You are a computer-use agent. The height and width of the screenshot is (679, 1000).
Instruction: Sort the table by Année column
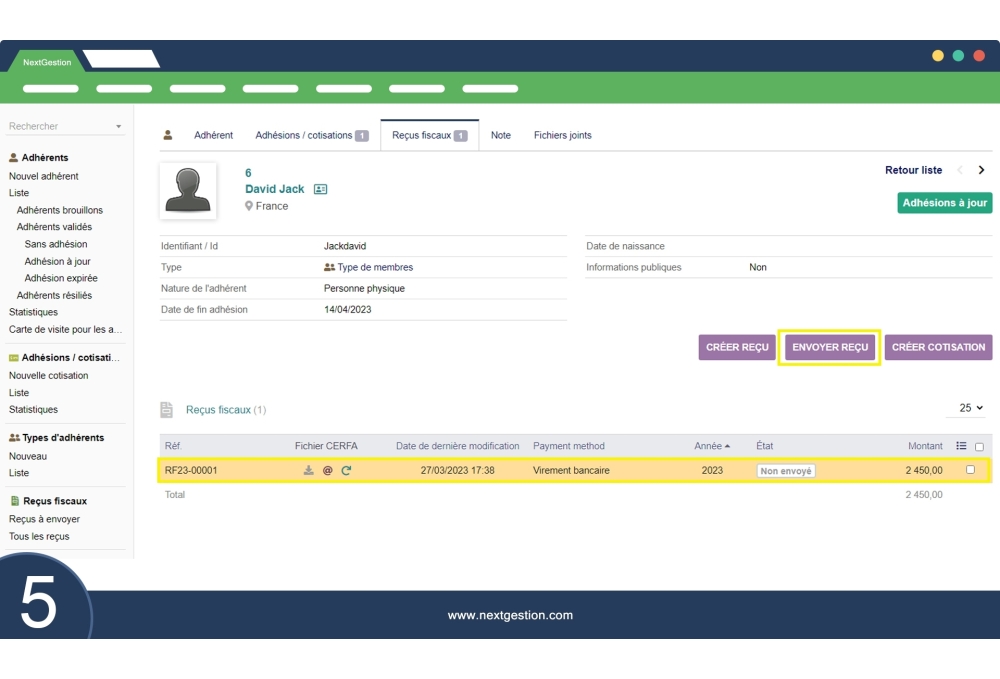[x=711, y=446]
